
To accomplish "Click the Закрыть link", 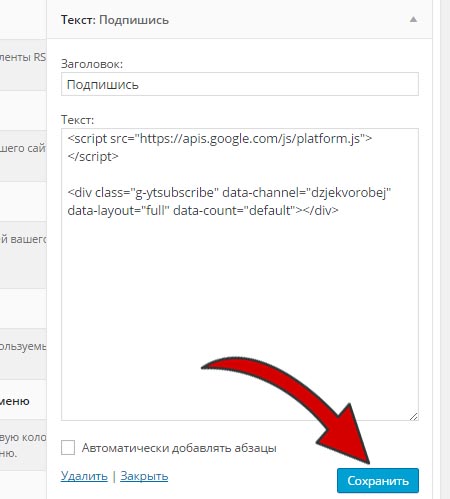I will (x=144, y=476).
